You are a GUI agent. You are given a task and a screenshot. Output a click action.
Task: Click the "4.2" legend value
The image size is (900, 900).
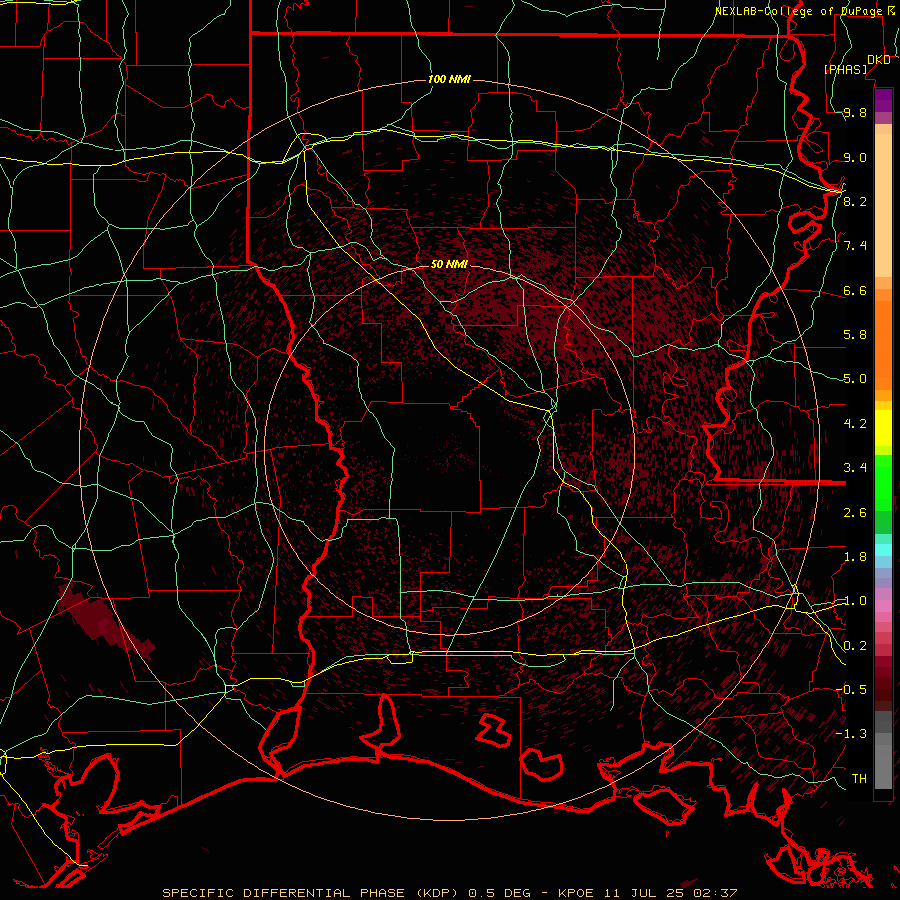click(x=855, y=424)
